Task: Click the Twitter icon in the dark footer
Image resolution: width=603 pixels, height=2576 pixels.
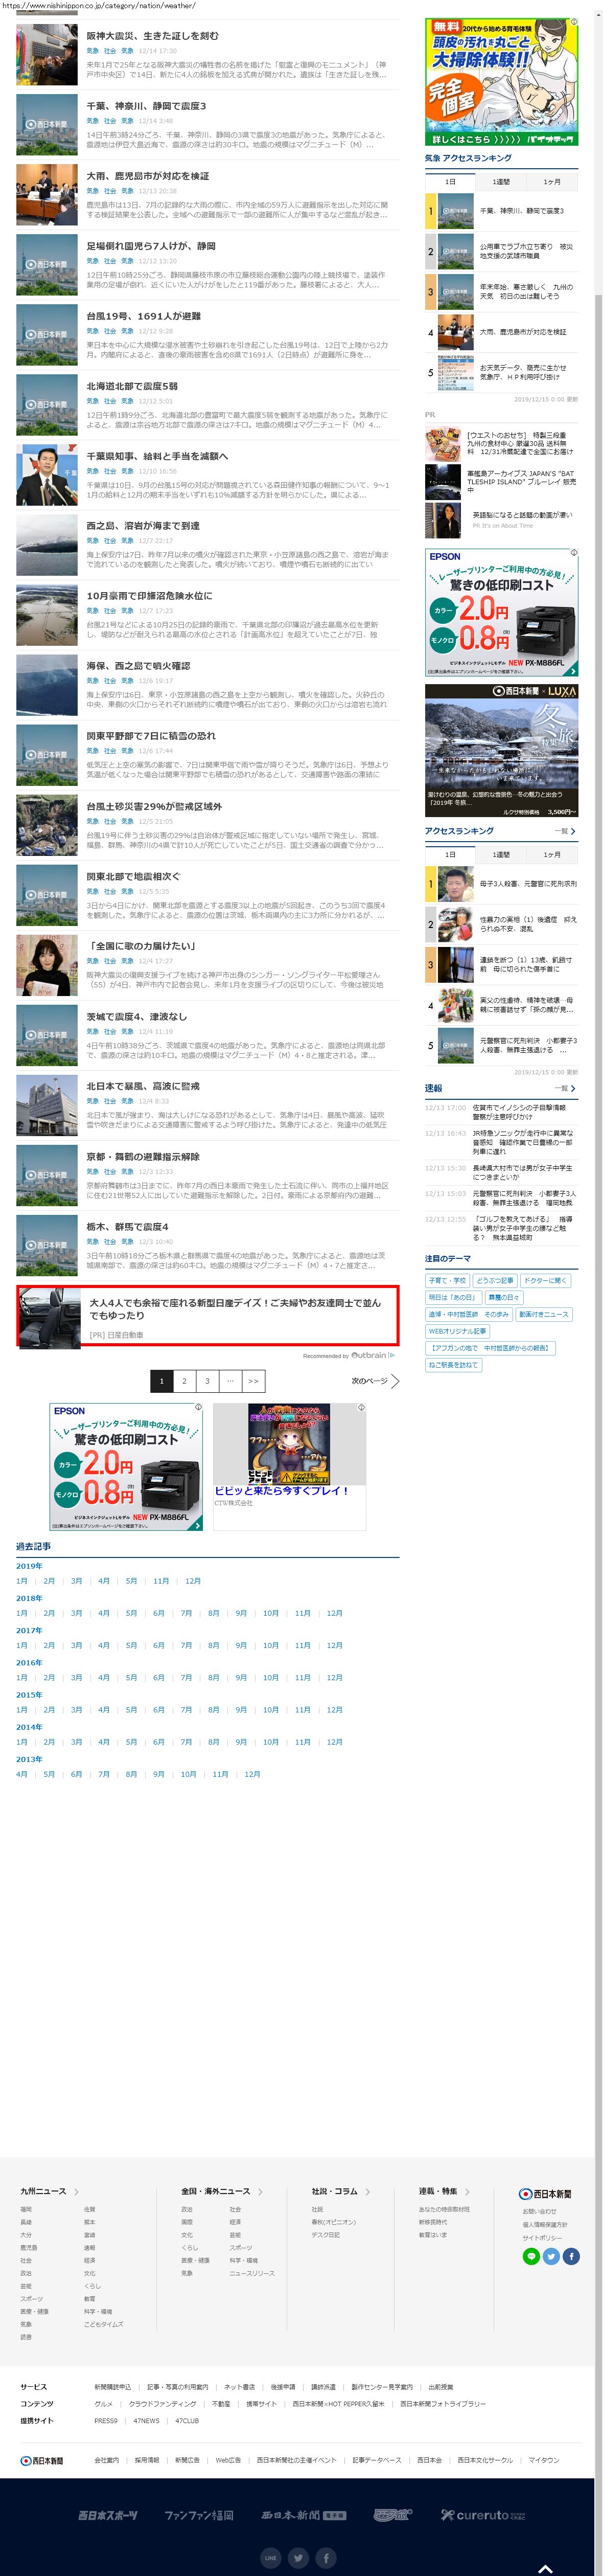Action: [298, 2557]
